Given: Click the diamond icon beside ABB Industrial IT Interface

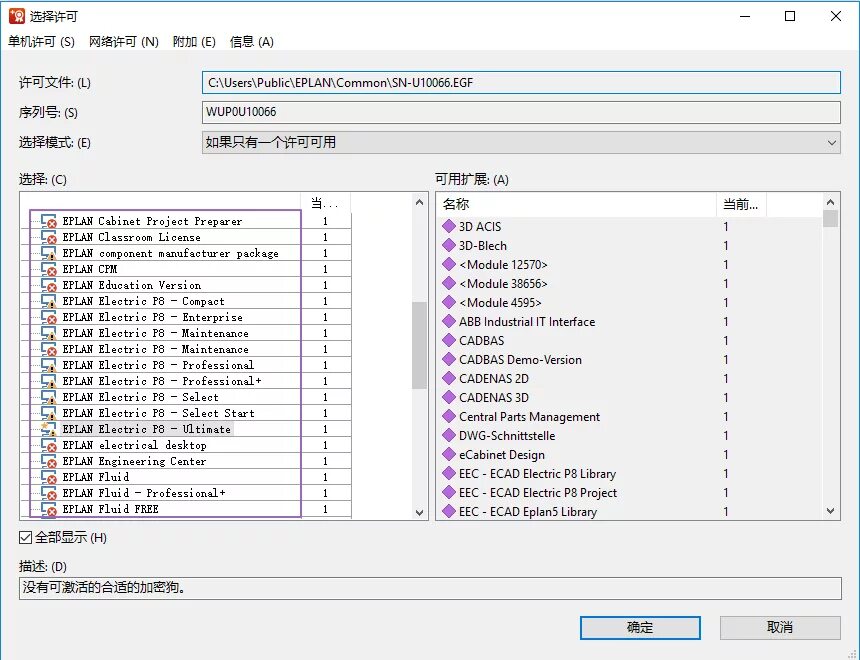Looking at the screenshot, I should (447, 322).
